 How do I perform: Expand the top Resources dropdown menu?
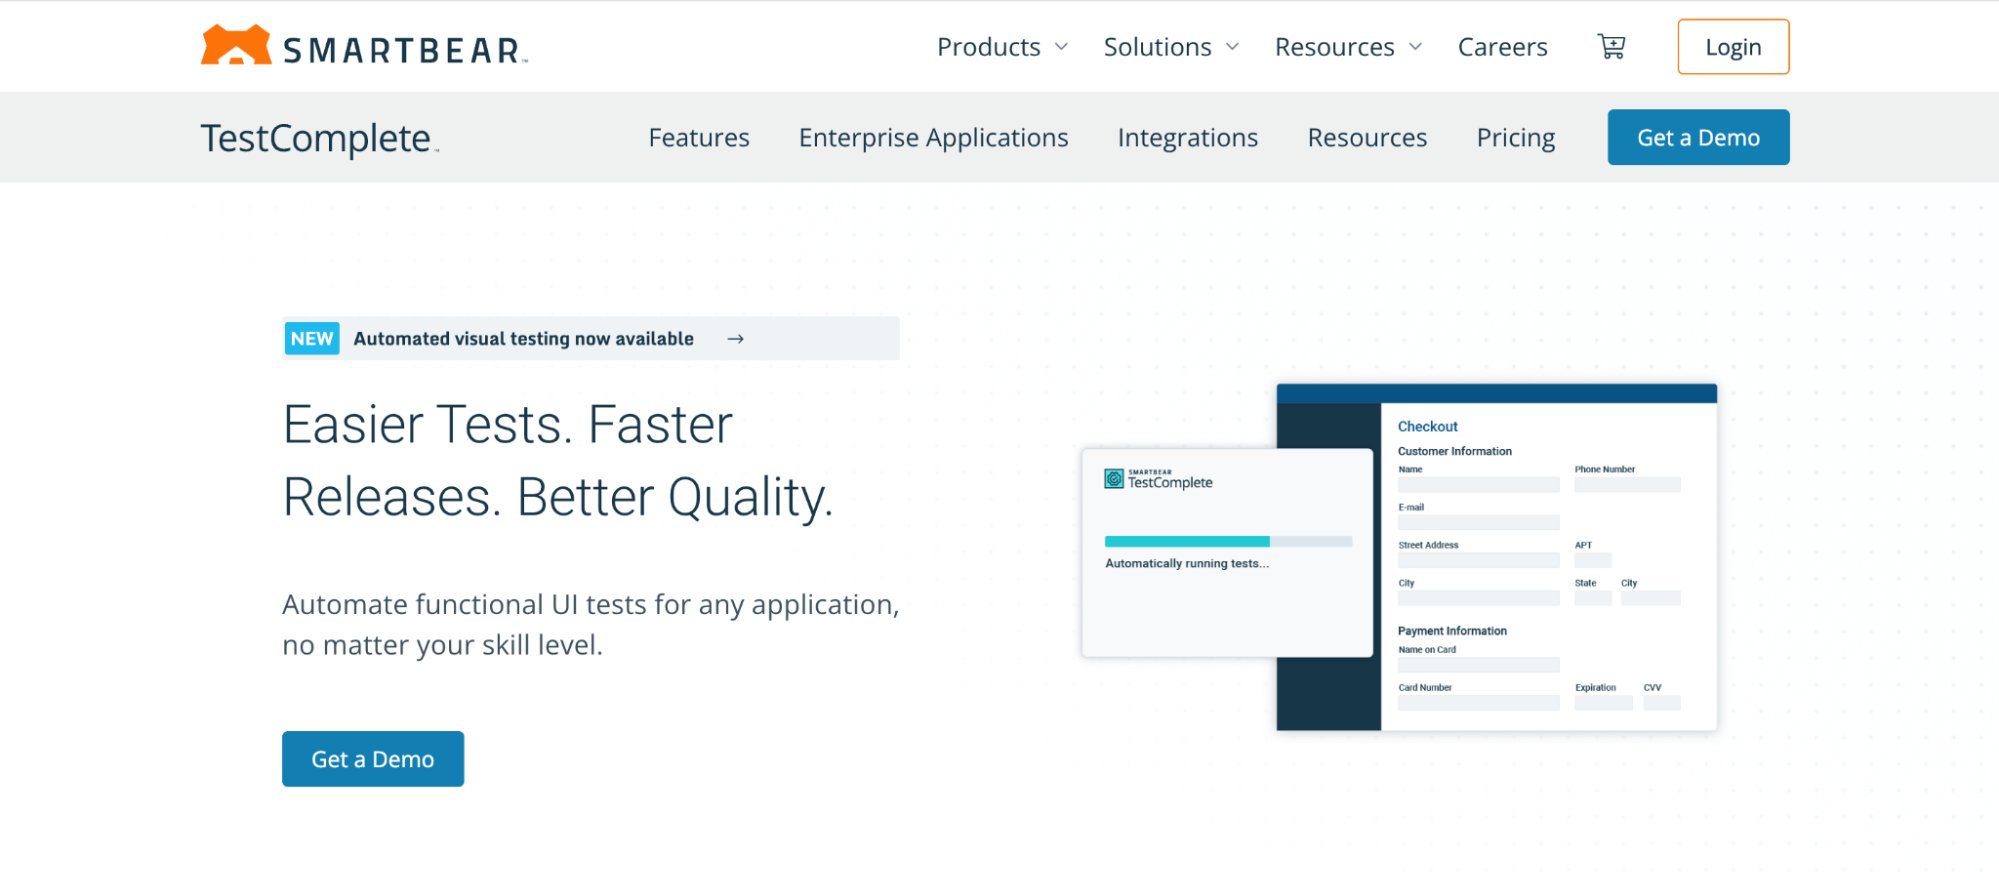coord(1348,47)
